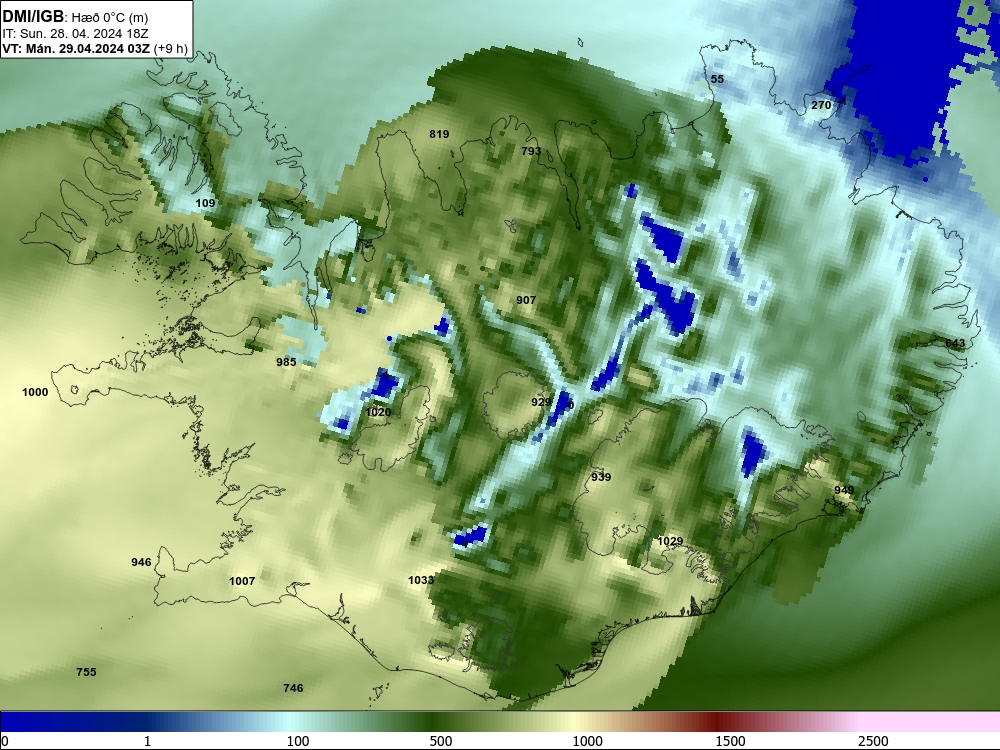The width and height of the screenshot is (1000, 750).
Task: Click the legend label 500
Action: tap(441, 741)
